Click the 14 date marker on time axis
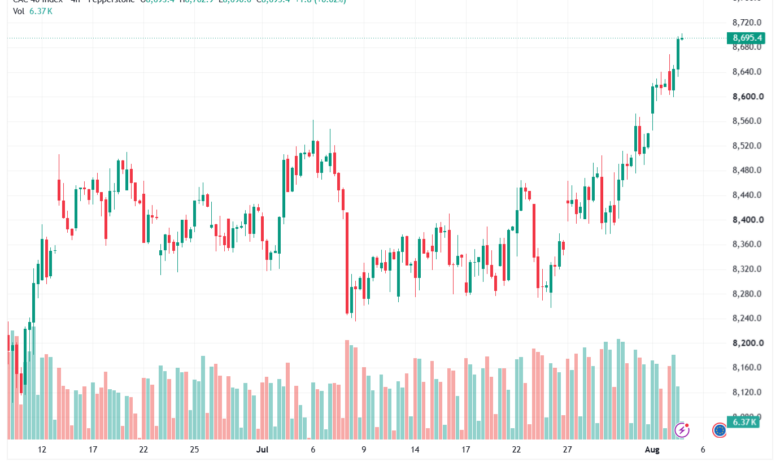The height and width of the screenshot is (470, 780). pyautogui.click(x=415, y=450)
